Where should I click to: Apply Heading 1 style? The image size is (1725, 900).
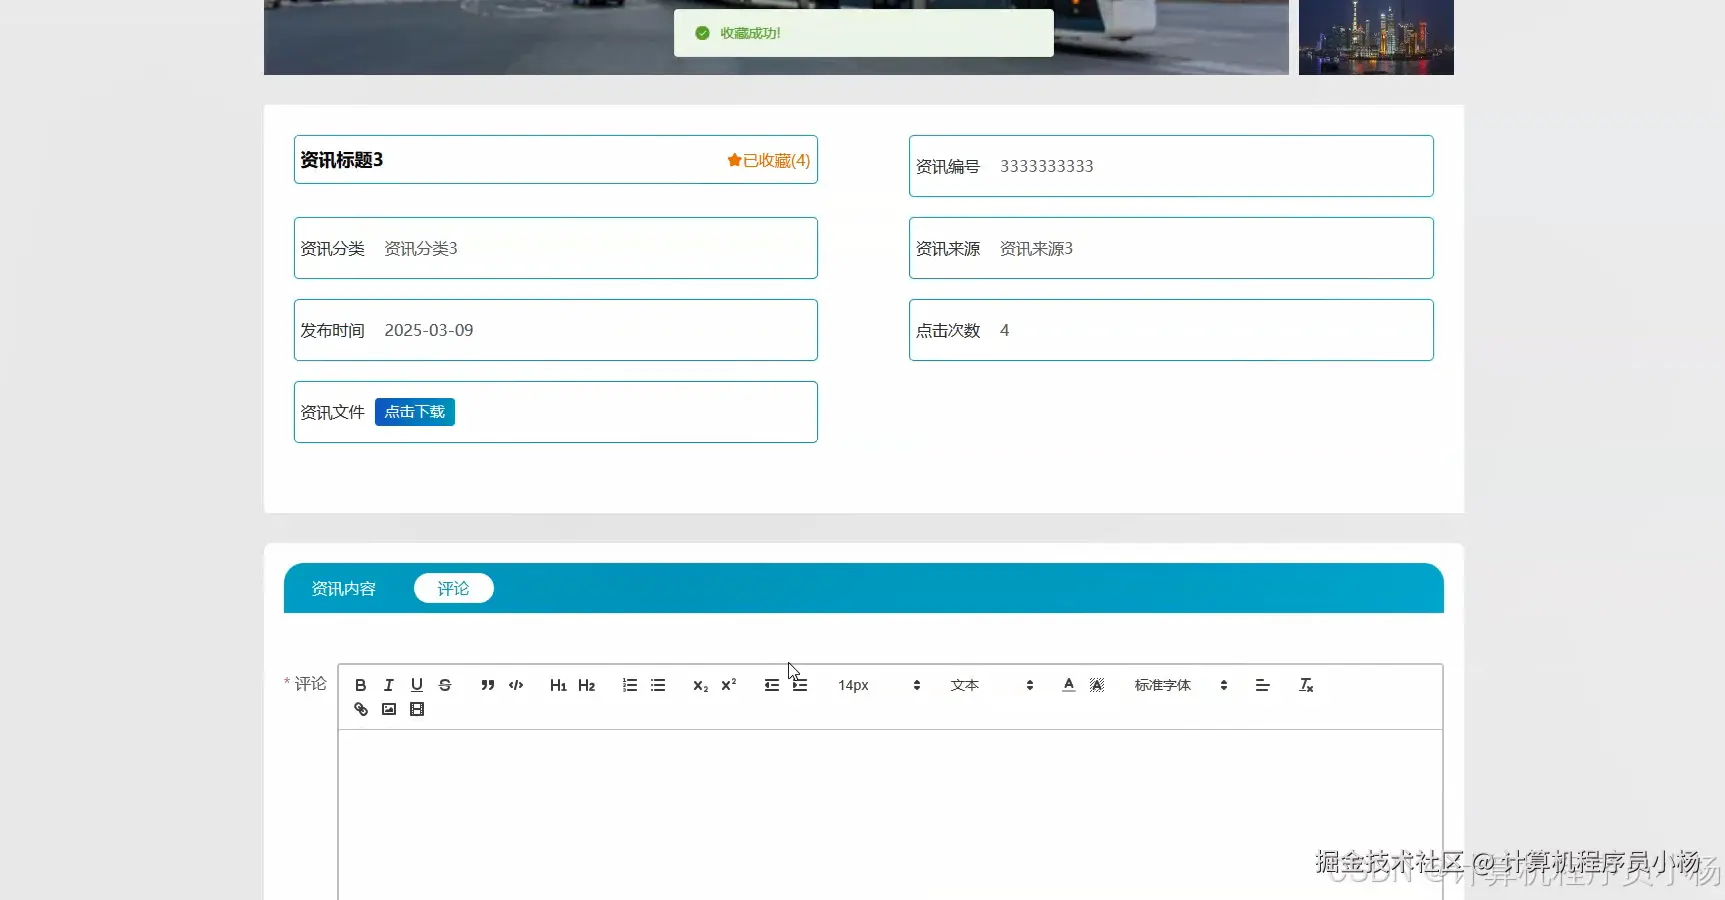point(558,685)
